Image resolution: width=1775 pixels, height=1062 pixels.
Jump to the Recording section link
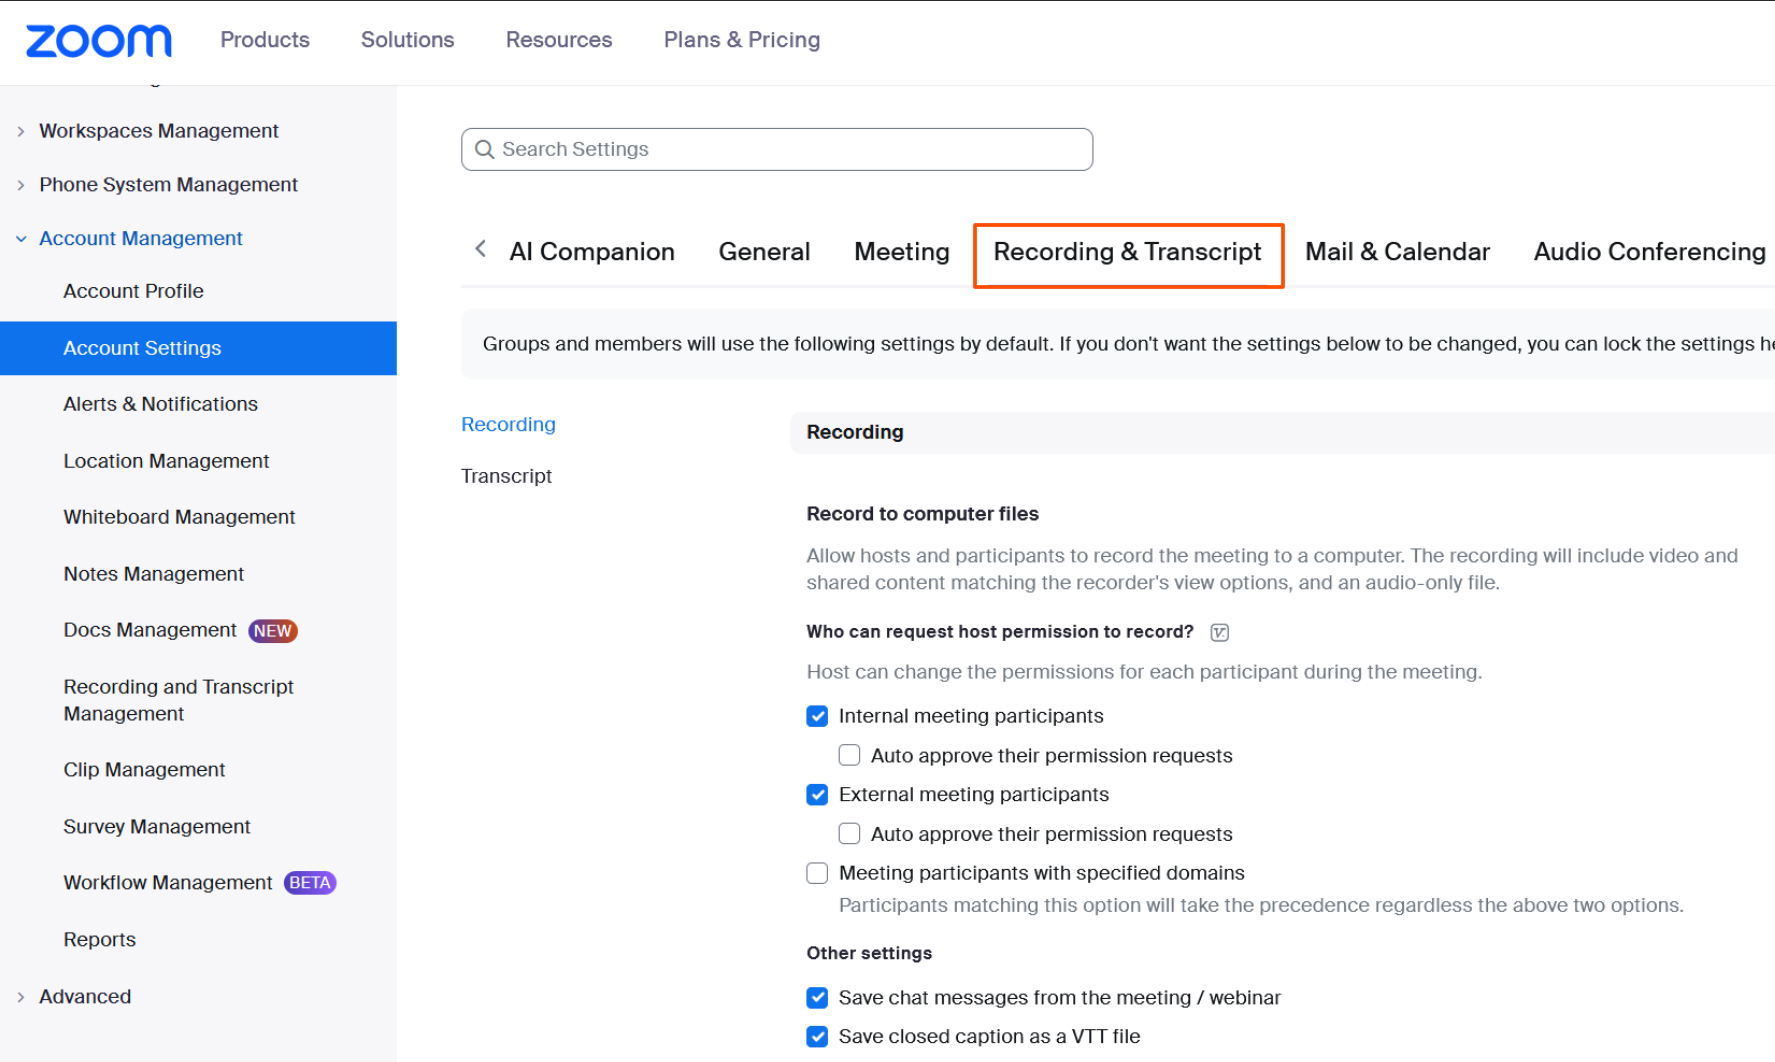coord(508,424)
